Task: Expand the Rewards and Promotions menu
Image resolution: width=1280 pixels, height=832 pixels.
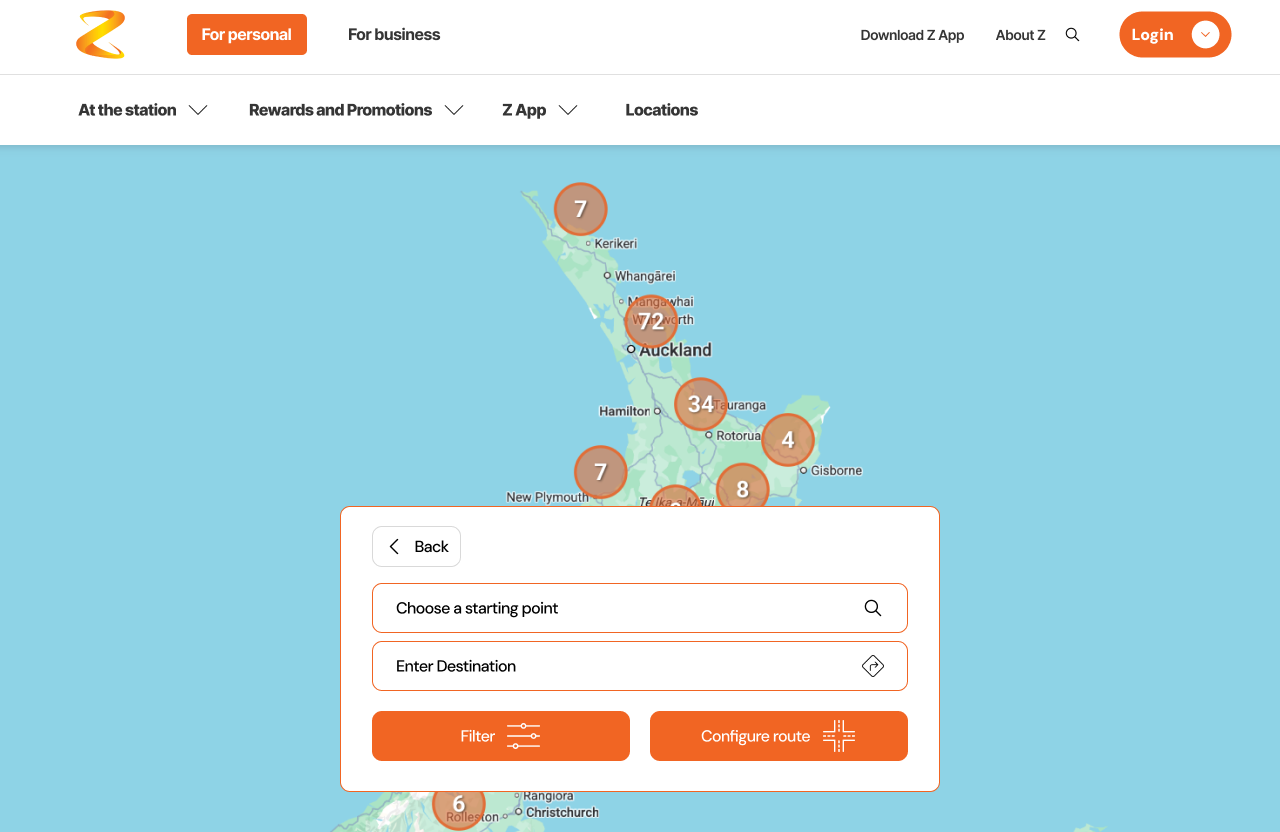Action: point(356,110)
